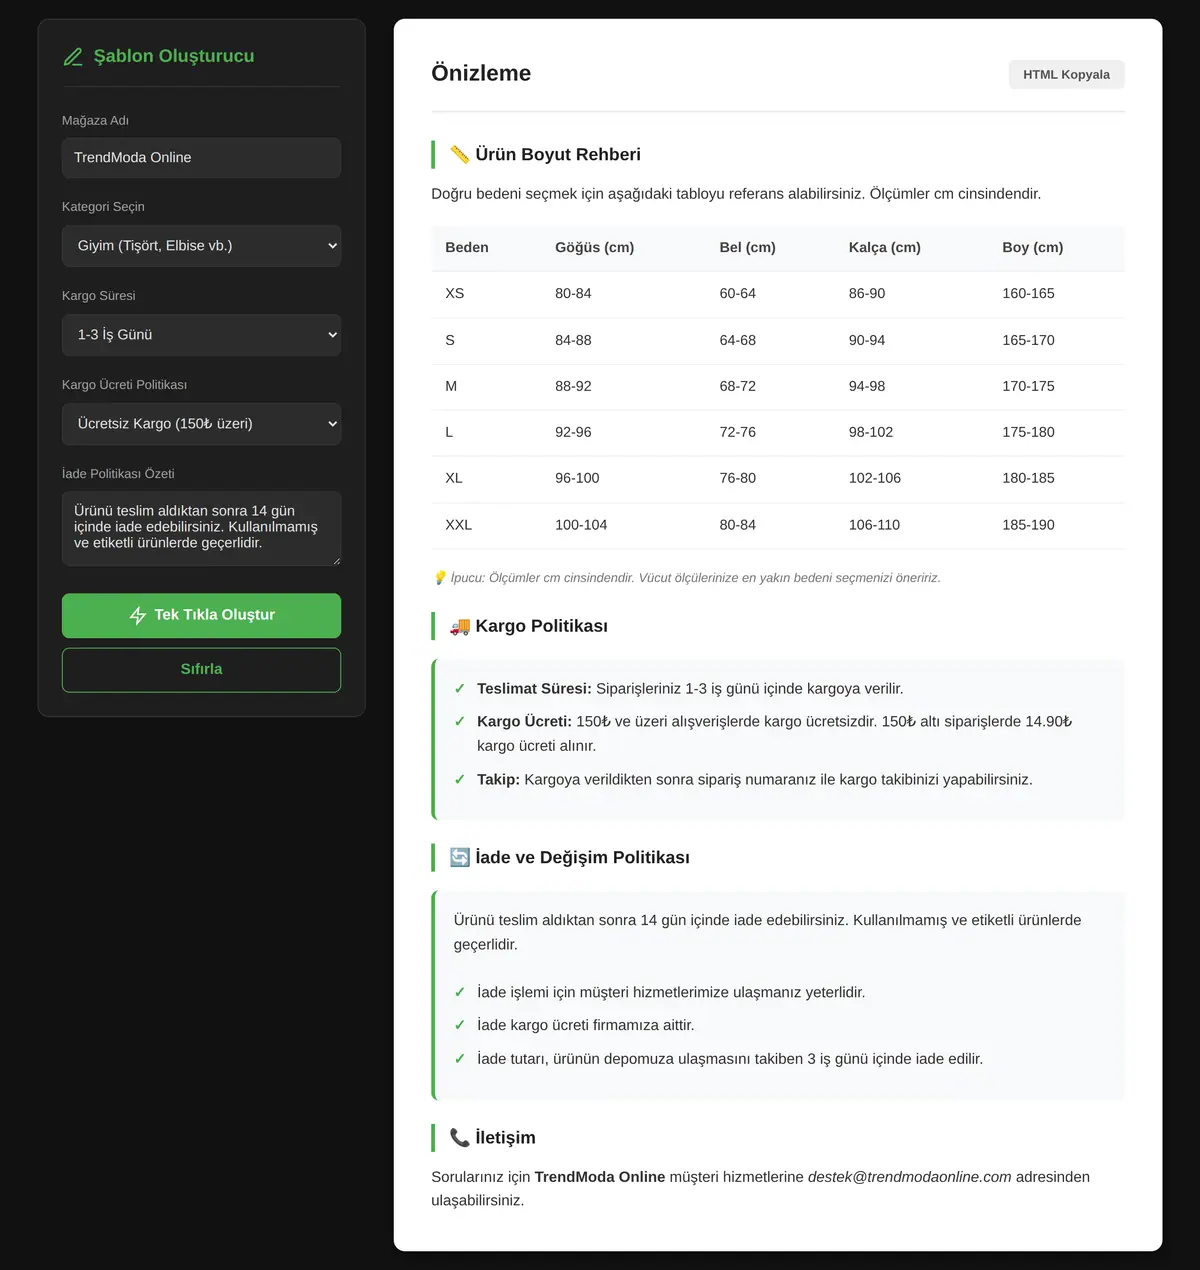Click the Önizleme heading
Screen dimensions: 1200x1270
tap(481, 73)
